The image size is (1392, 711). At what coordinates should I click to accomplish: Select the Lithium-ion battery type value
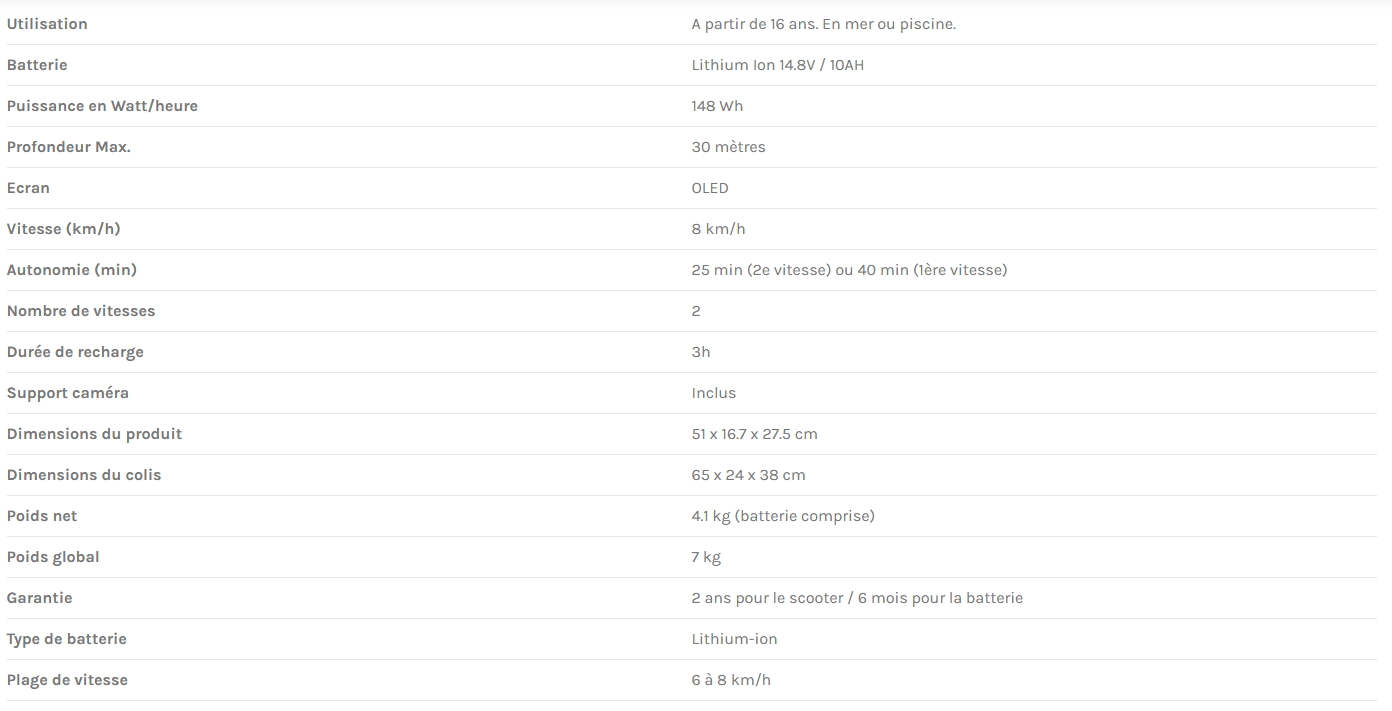(x=734, y=639)
